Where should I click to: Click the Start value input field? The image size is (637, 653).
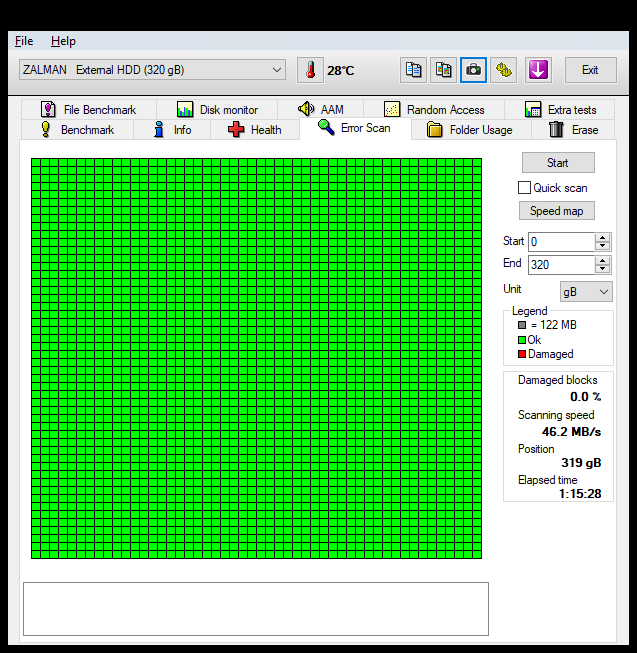pyautogui.click(x=561, y=242)
